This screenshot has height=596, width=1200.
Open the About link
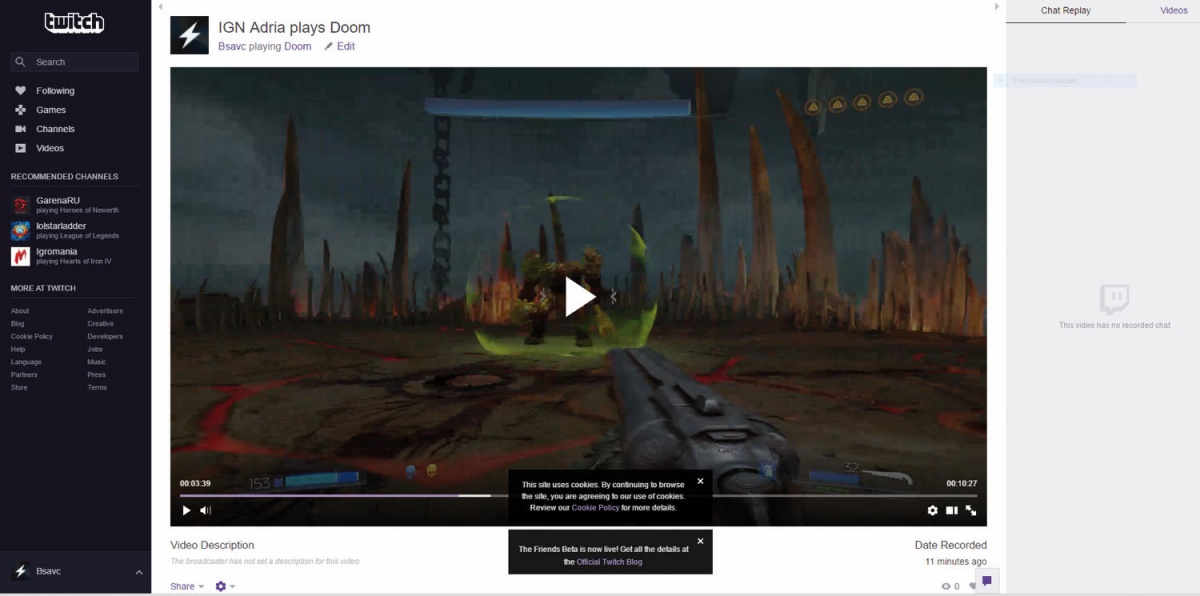click(20, 311)
